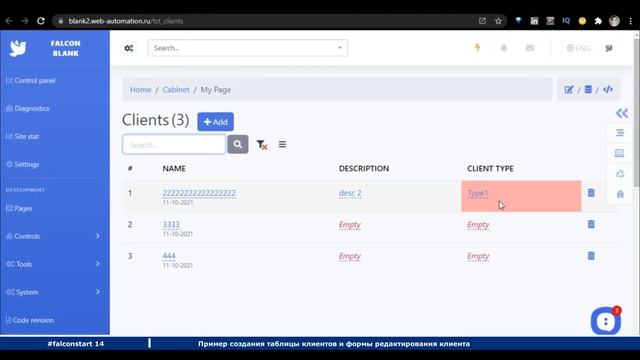Screen dimensions: 640x360
Task: Click the CLIENT TYPE column header
Action: coord(490,168)
